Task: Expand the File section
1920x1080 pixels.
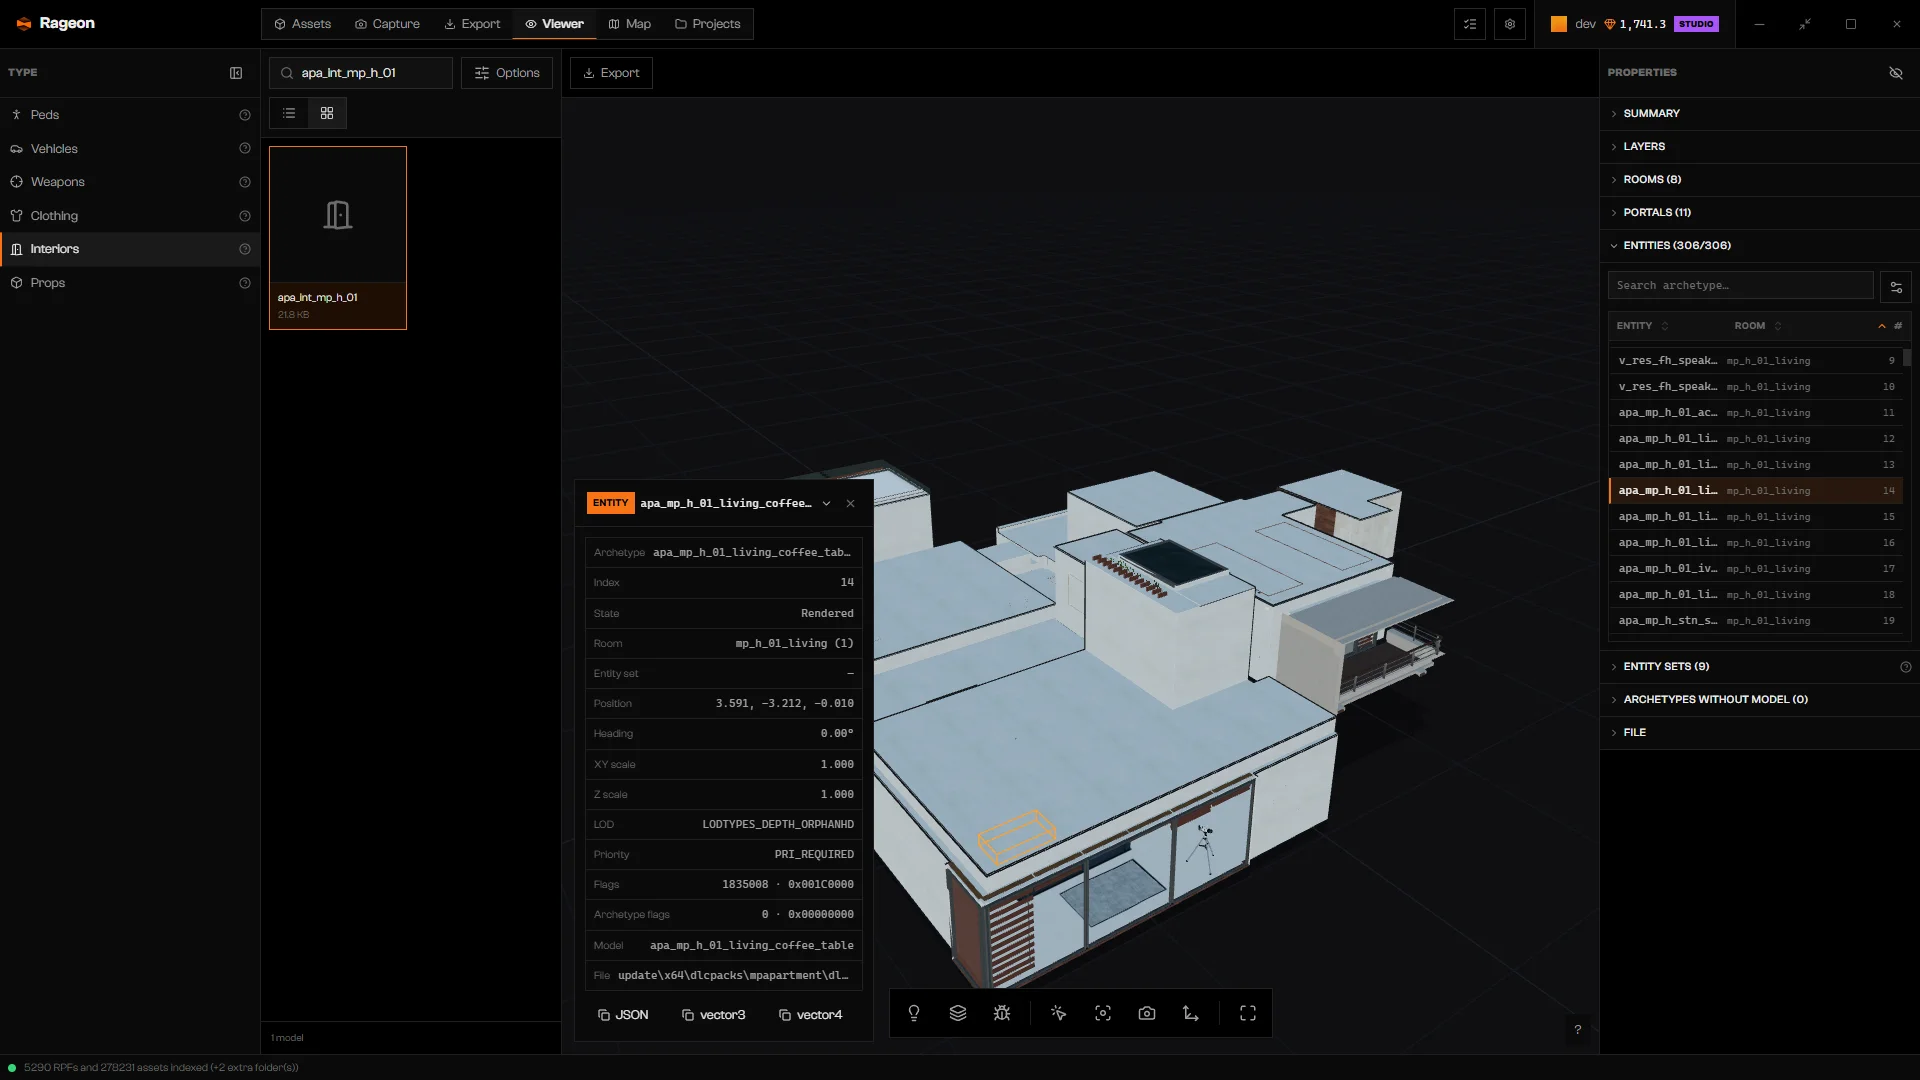Action: (1759, 732)
